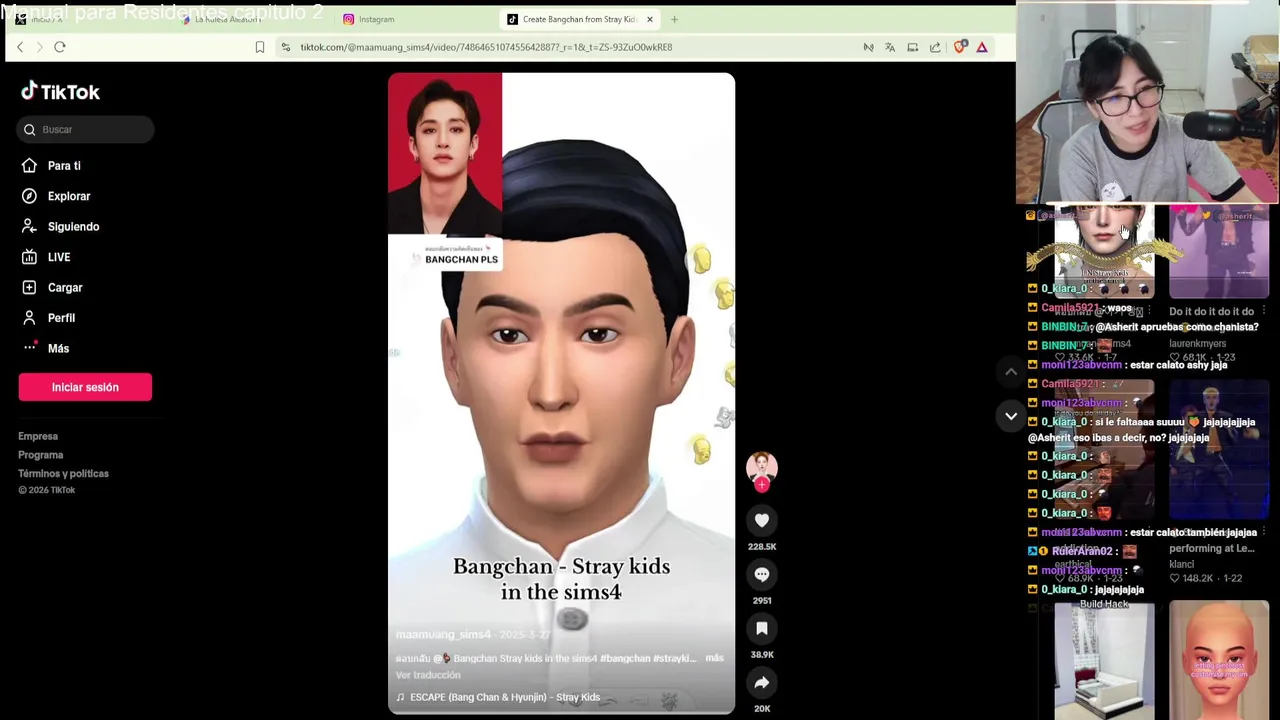
Task: Click the Brave Rewards triangle icon
Action: coord(982,47)
